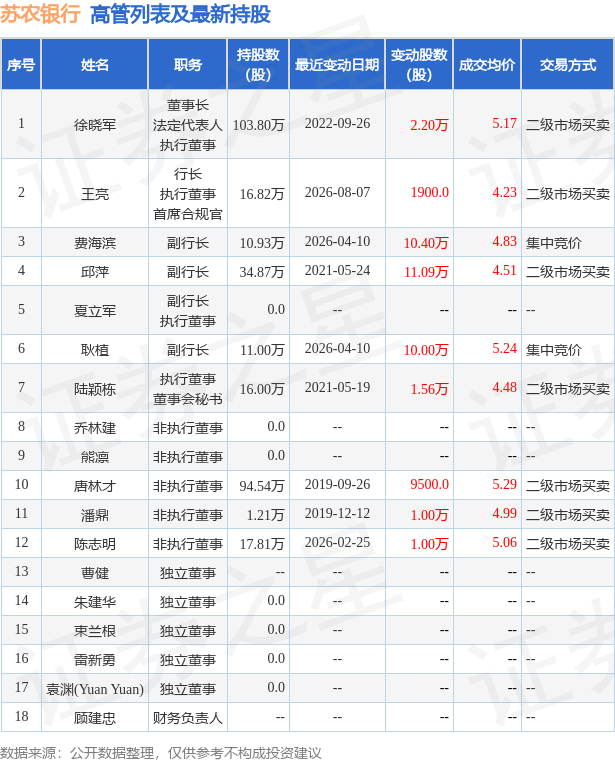Click the red 1900.0 change value

pyautogui.click(x=429, y=192)
